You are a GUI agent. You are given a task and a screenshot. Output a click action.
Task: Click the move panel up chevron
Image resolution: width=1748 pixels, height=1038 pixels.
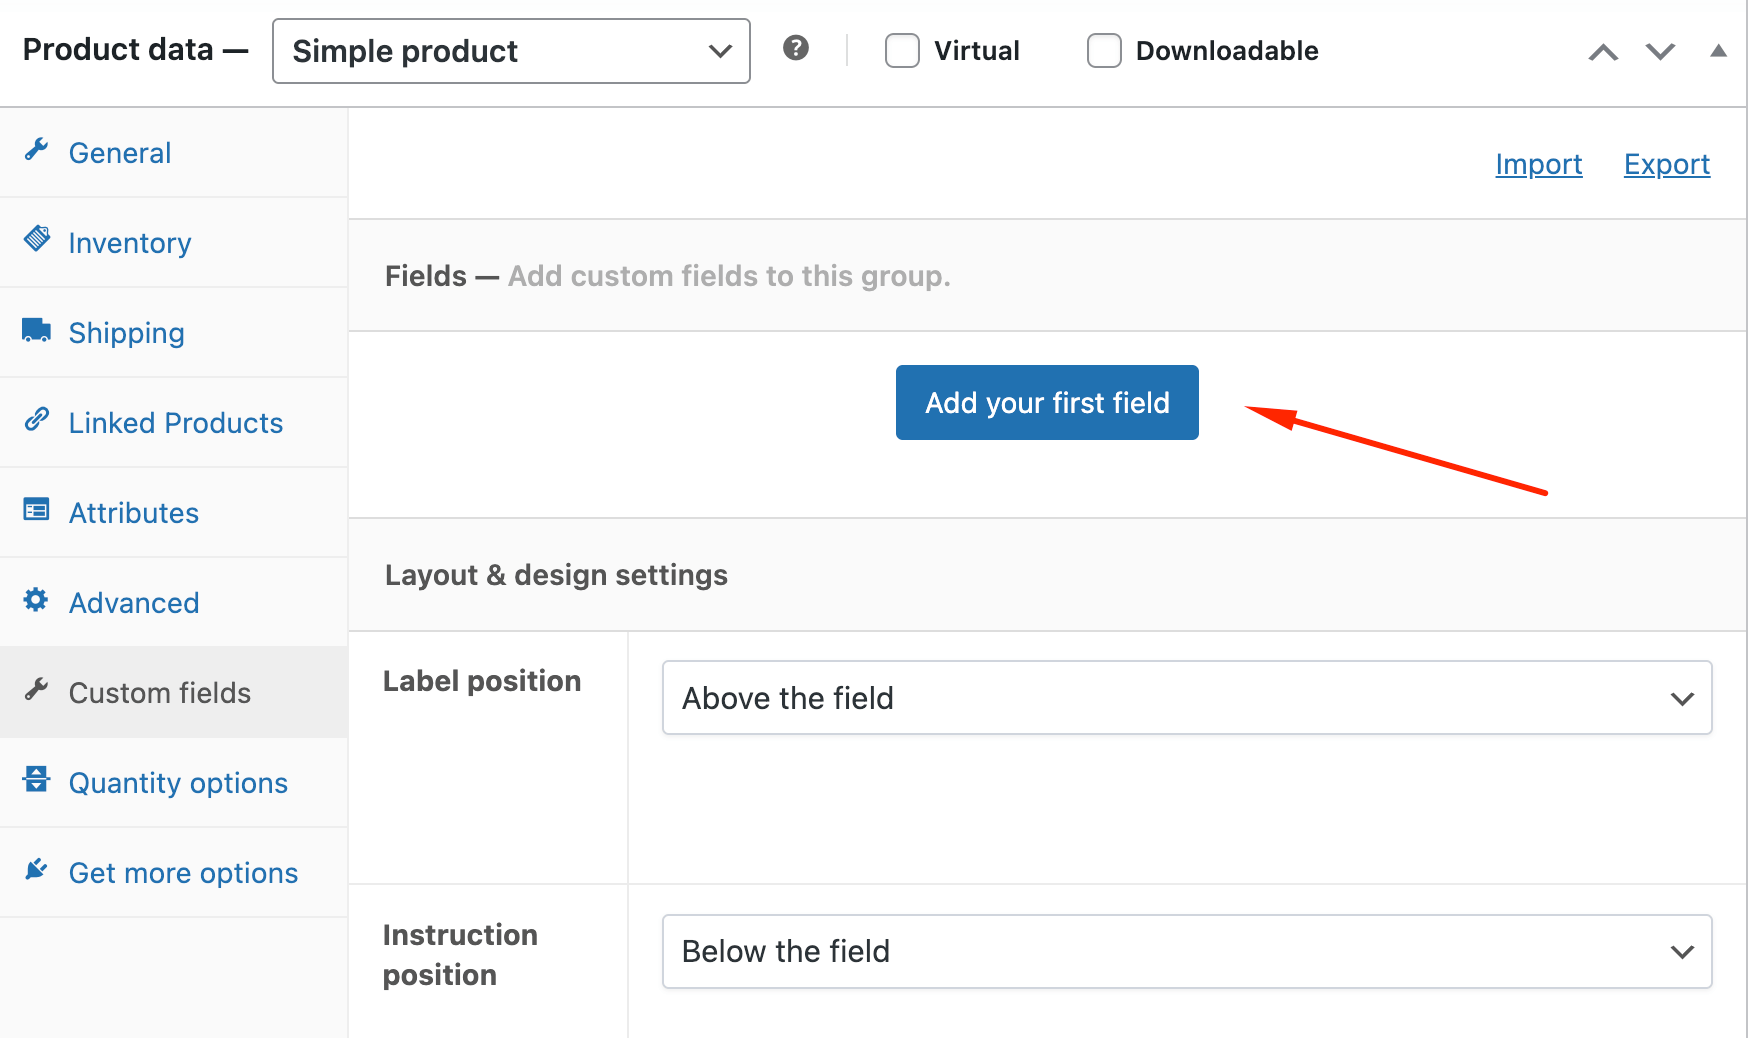pos(1603,50)
